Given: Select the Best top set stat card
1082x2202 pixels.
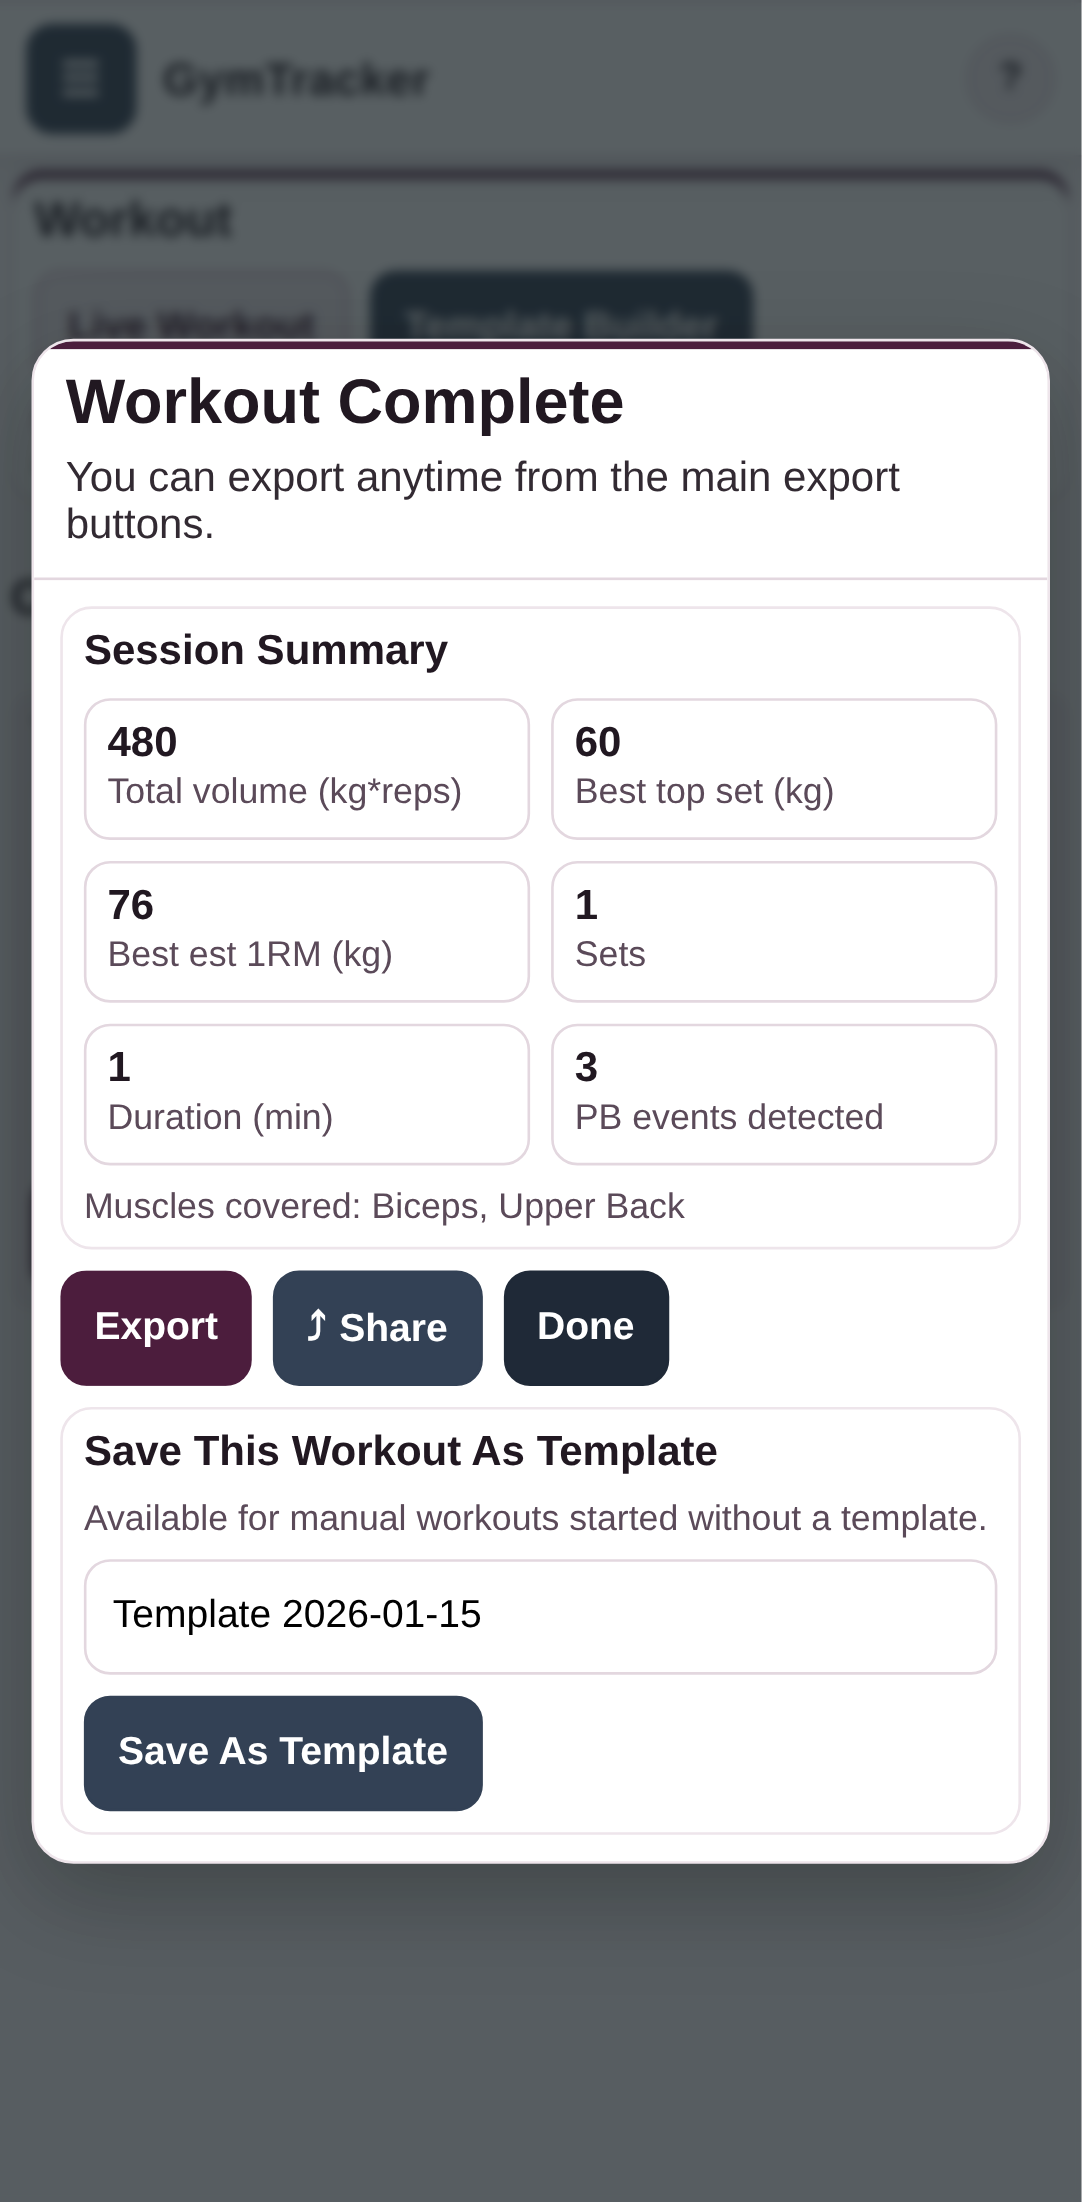Looking at the screenshot, I should (x=773, y=767).
